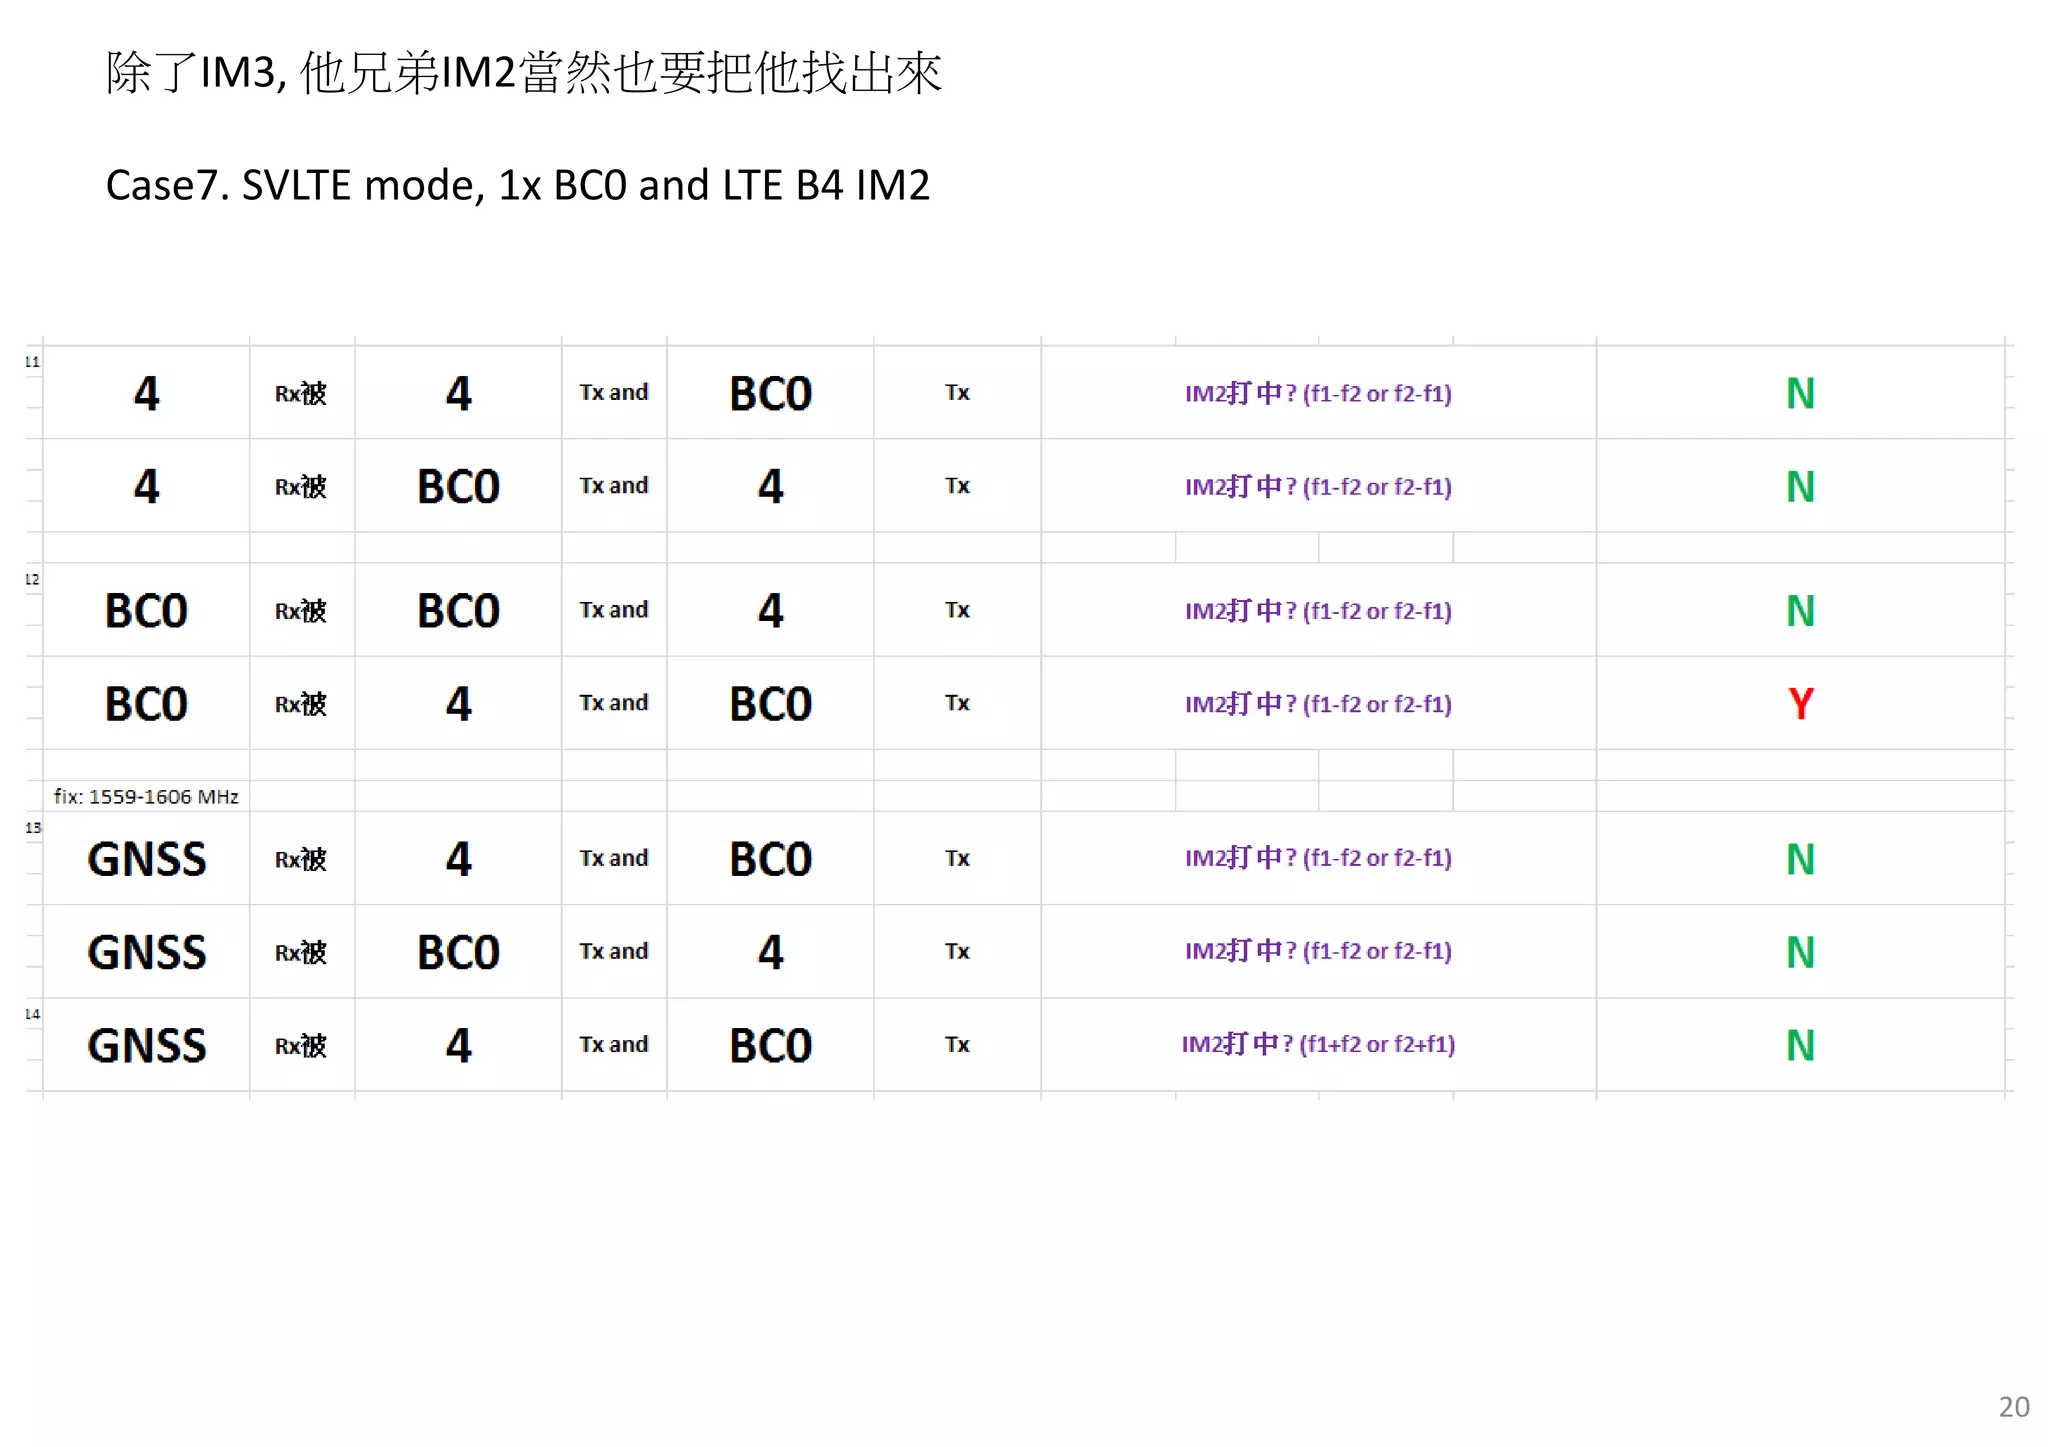Screen dimensions: 2048x1447
Task: Select the final 'Tx' cell in row 14
Action: (x=957, y=1044)
